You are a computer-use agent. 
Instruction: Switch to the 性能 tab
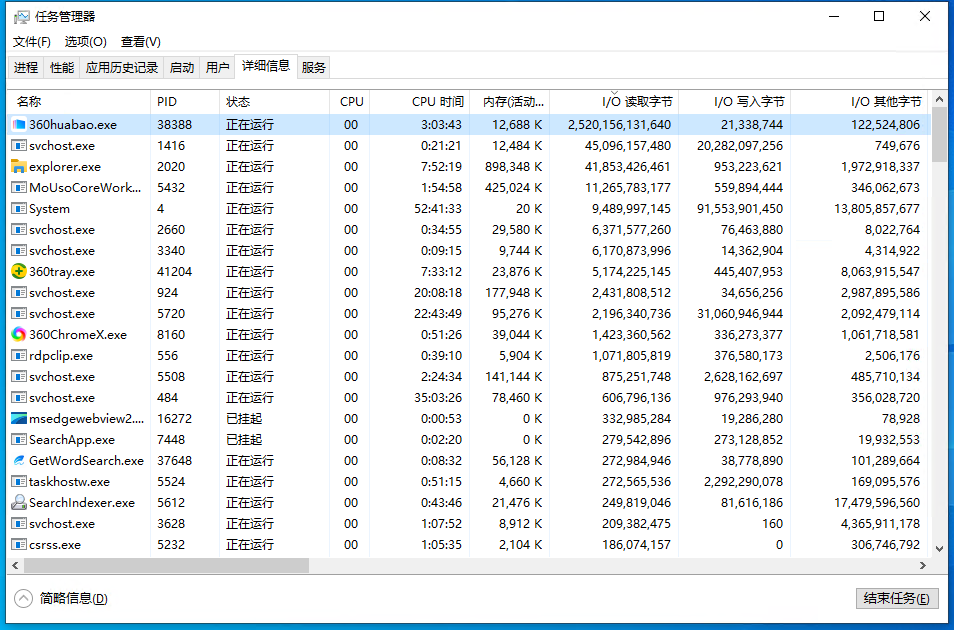pos(62,68)
